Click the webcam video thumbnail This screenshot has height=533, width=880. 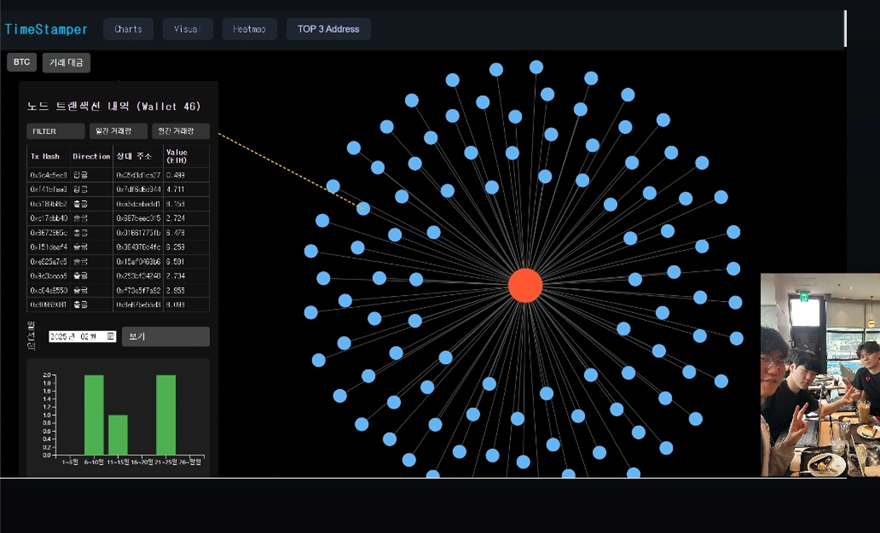click(820, 375)
